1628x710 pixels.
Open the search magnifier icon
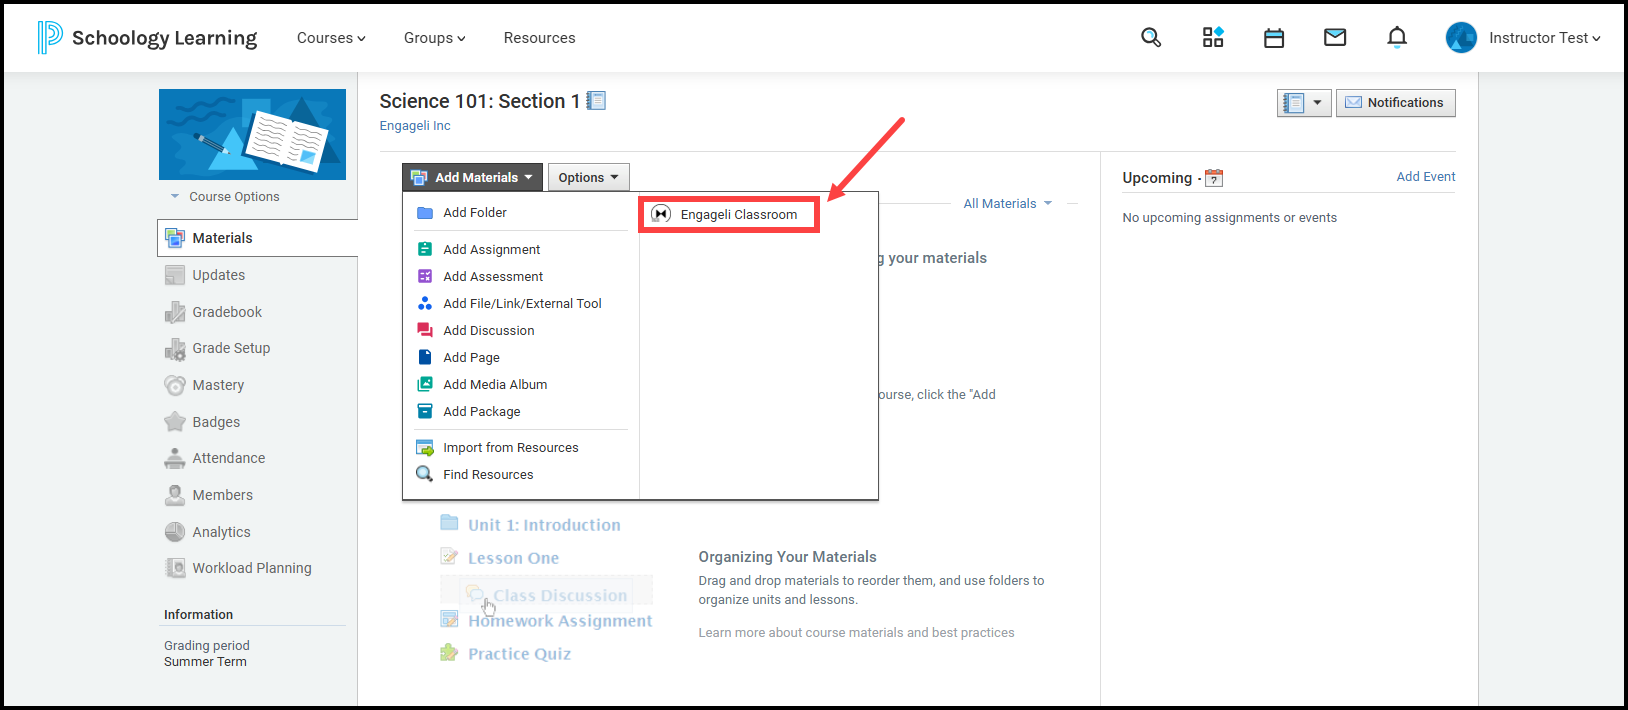coord(1151,38)
